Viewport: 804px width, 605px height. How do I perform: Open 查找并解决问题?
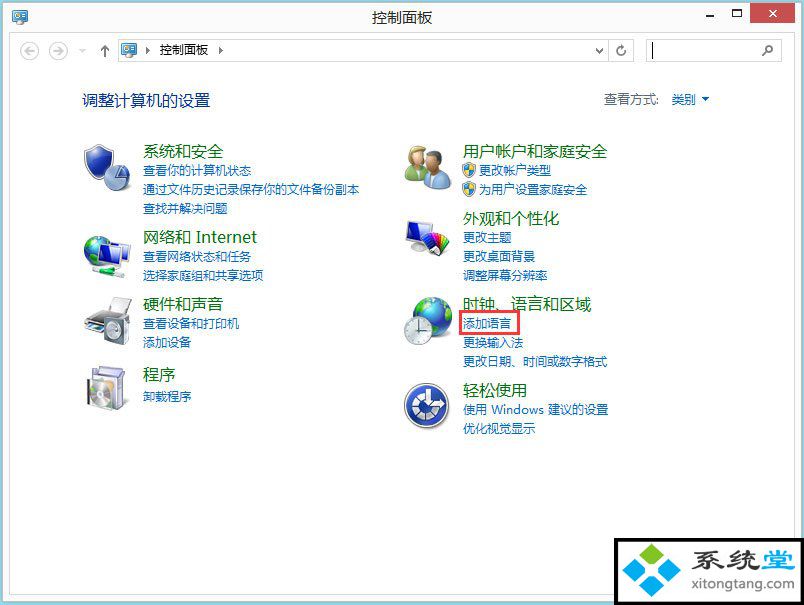[x=185, y=209]
